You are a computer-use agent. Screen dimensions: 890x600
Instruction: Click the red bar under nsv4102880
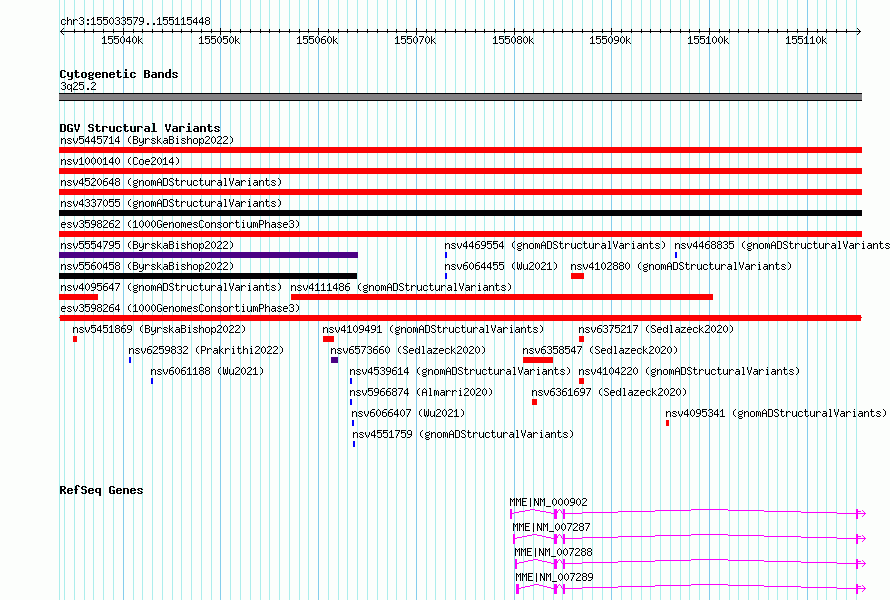(577, 276)
